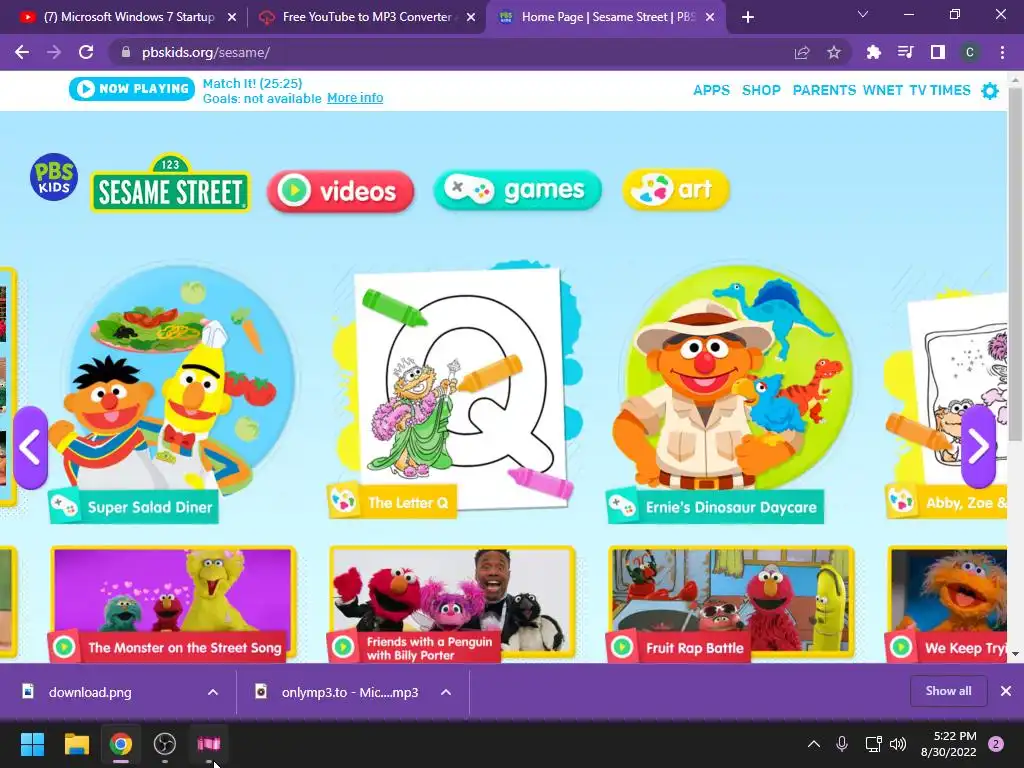Open the Extensions puzzle icon
The width and height of the screenshot is (1024, 768).
tap(873, 52)
